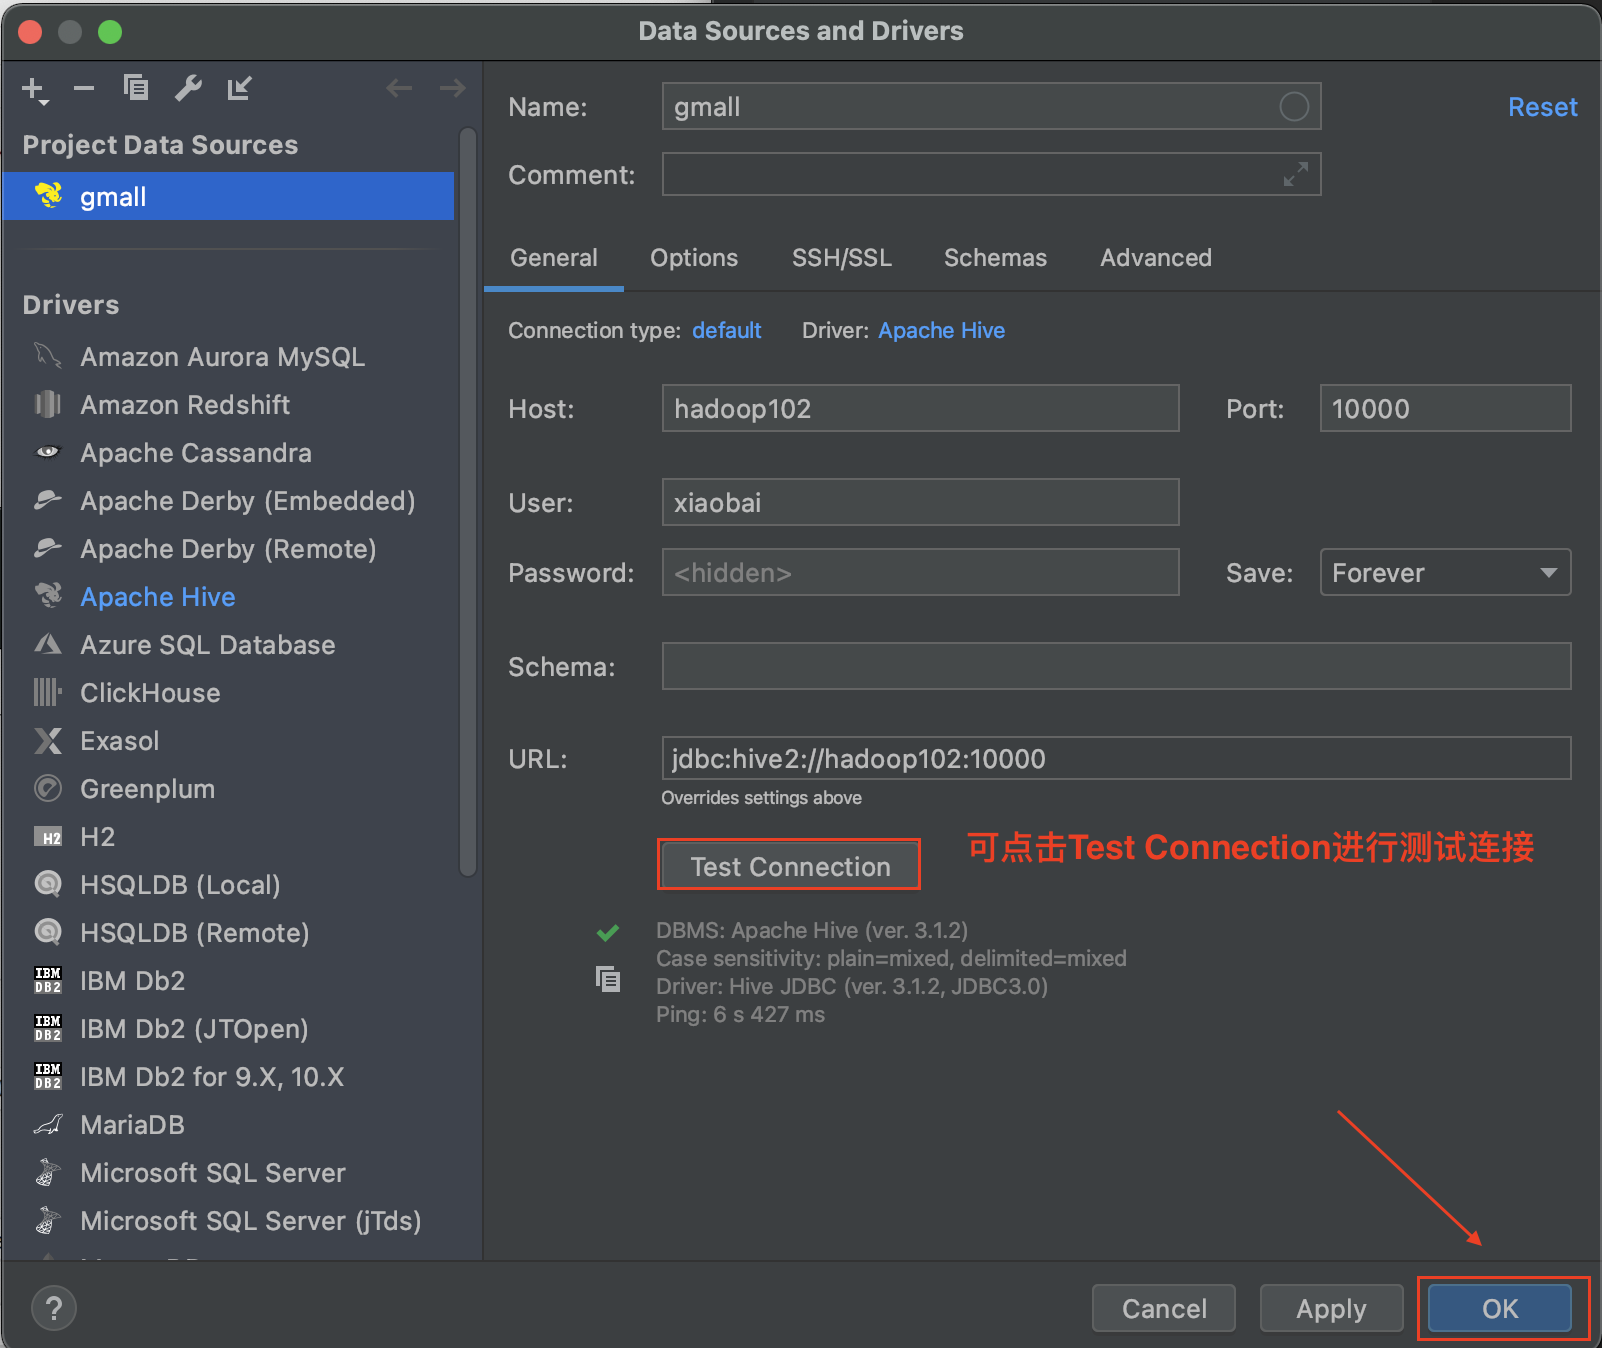Click the Cancel button
This screenshot has width=1602, height=1348.
pyautogui.click(x=1164, y=1308)
